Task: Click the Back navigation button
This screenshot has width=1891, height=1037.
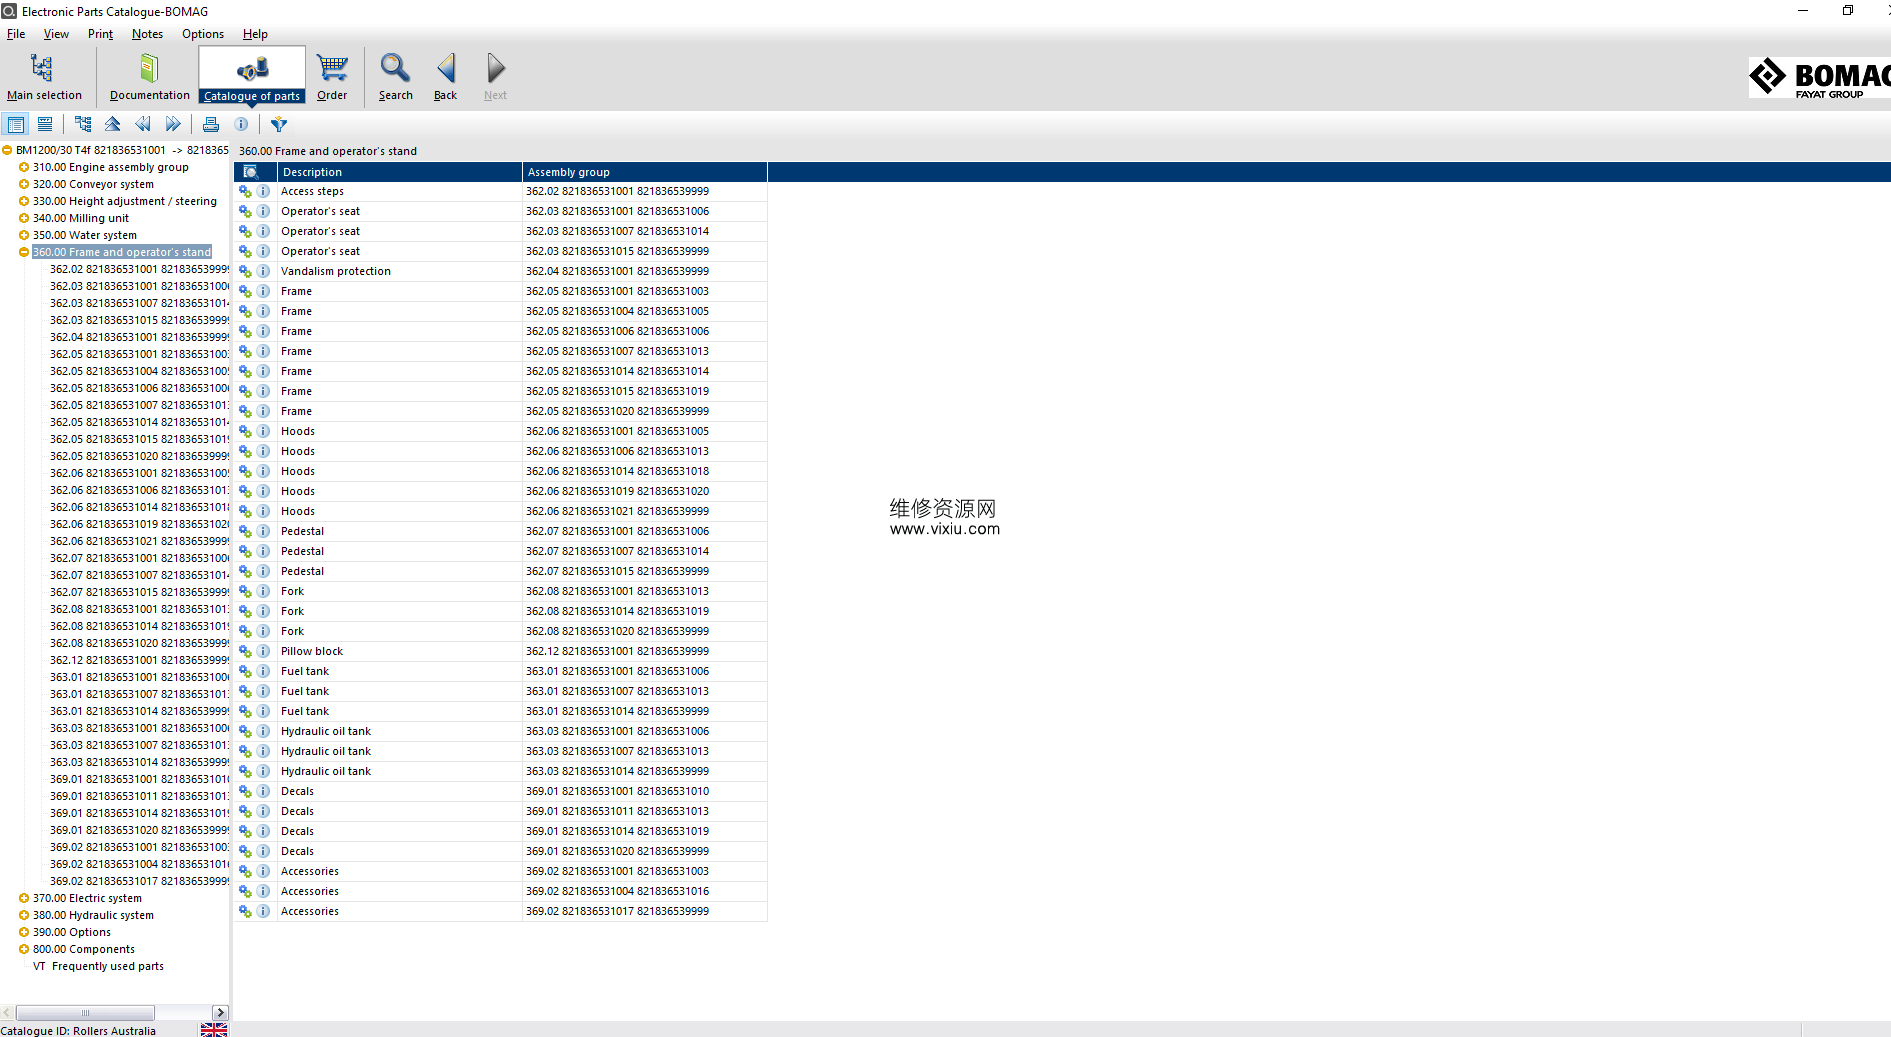Action: click(445, 76)
